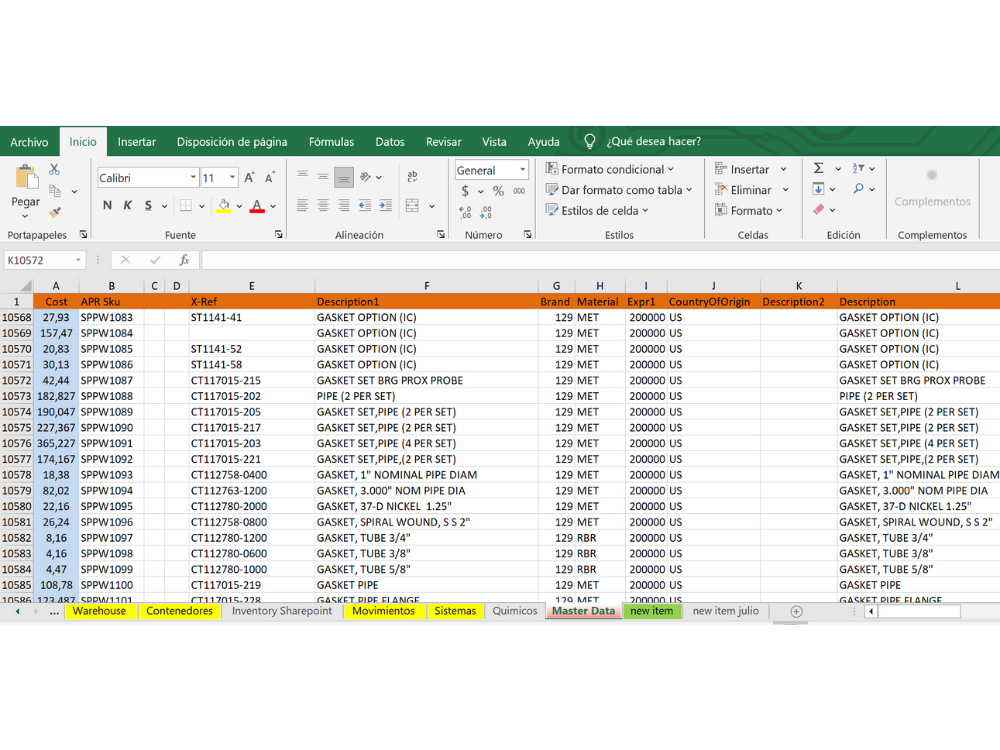The width and height of the screenshot is (1000, 750).
Task: Click the insert function fx icon
Action: click(x=184, y=260)
